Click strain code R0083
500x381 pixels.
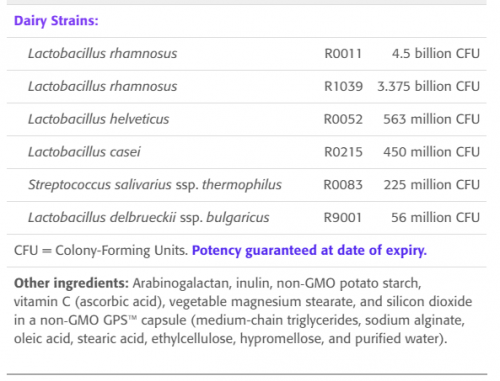pos(343,185)
